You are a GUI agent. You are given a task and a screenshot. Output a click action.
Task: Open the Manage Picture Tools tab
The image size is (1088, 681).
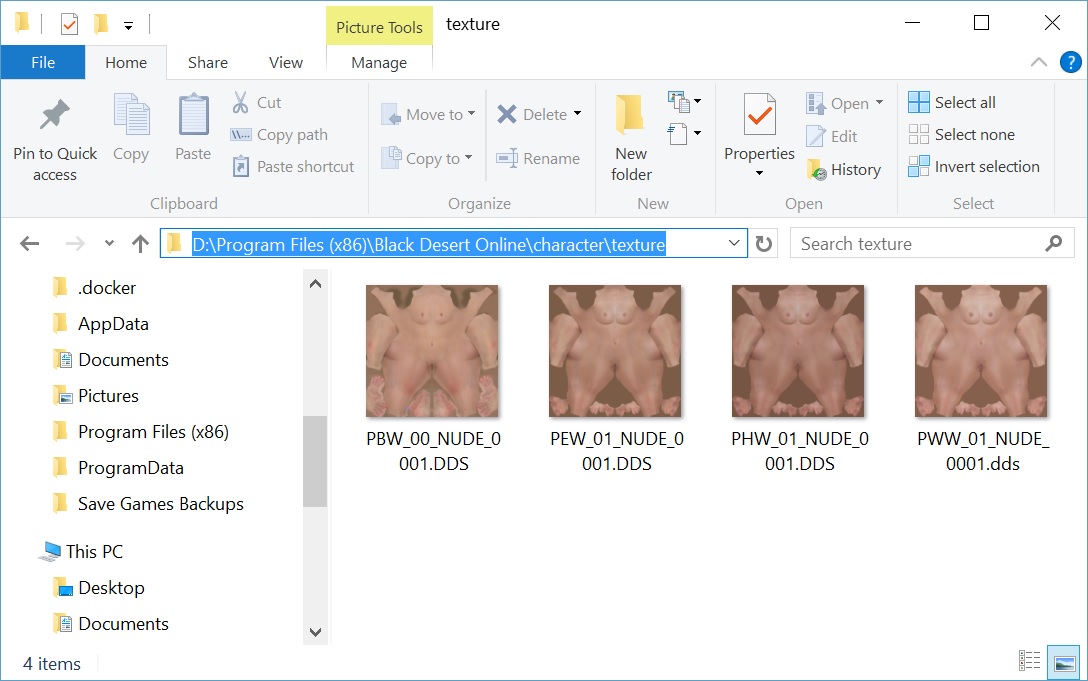click(379, 62)
